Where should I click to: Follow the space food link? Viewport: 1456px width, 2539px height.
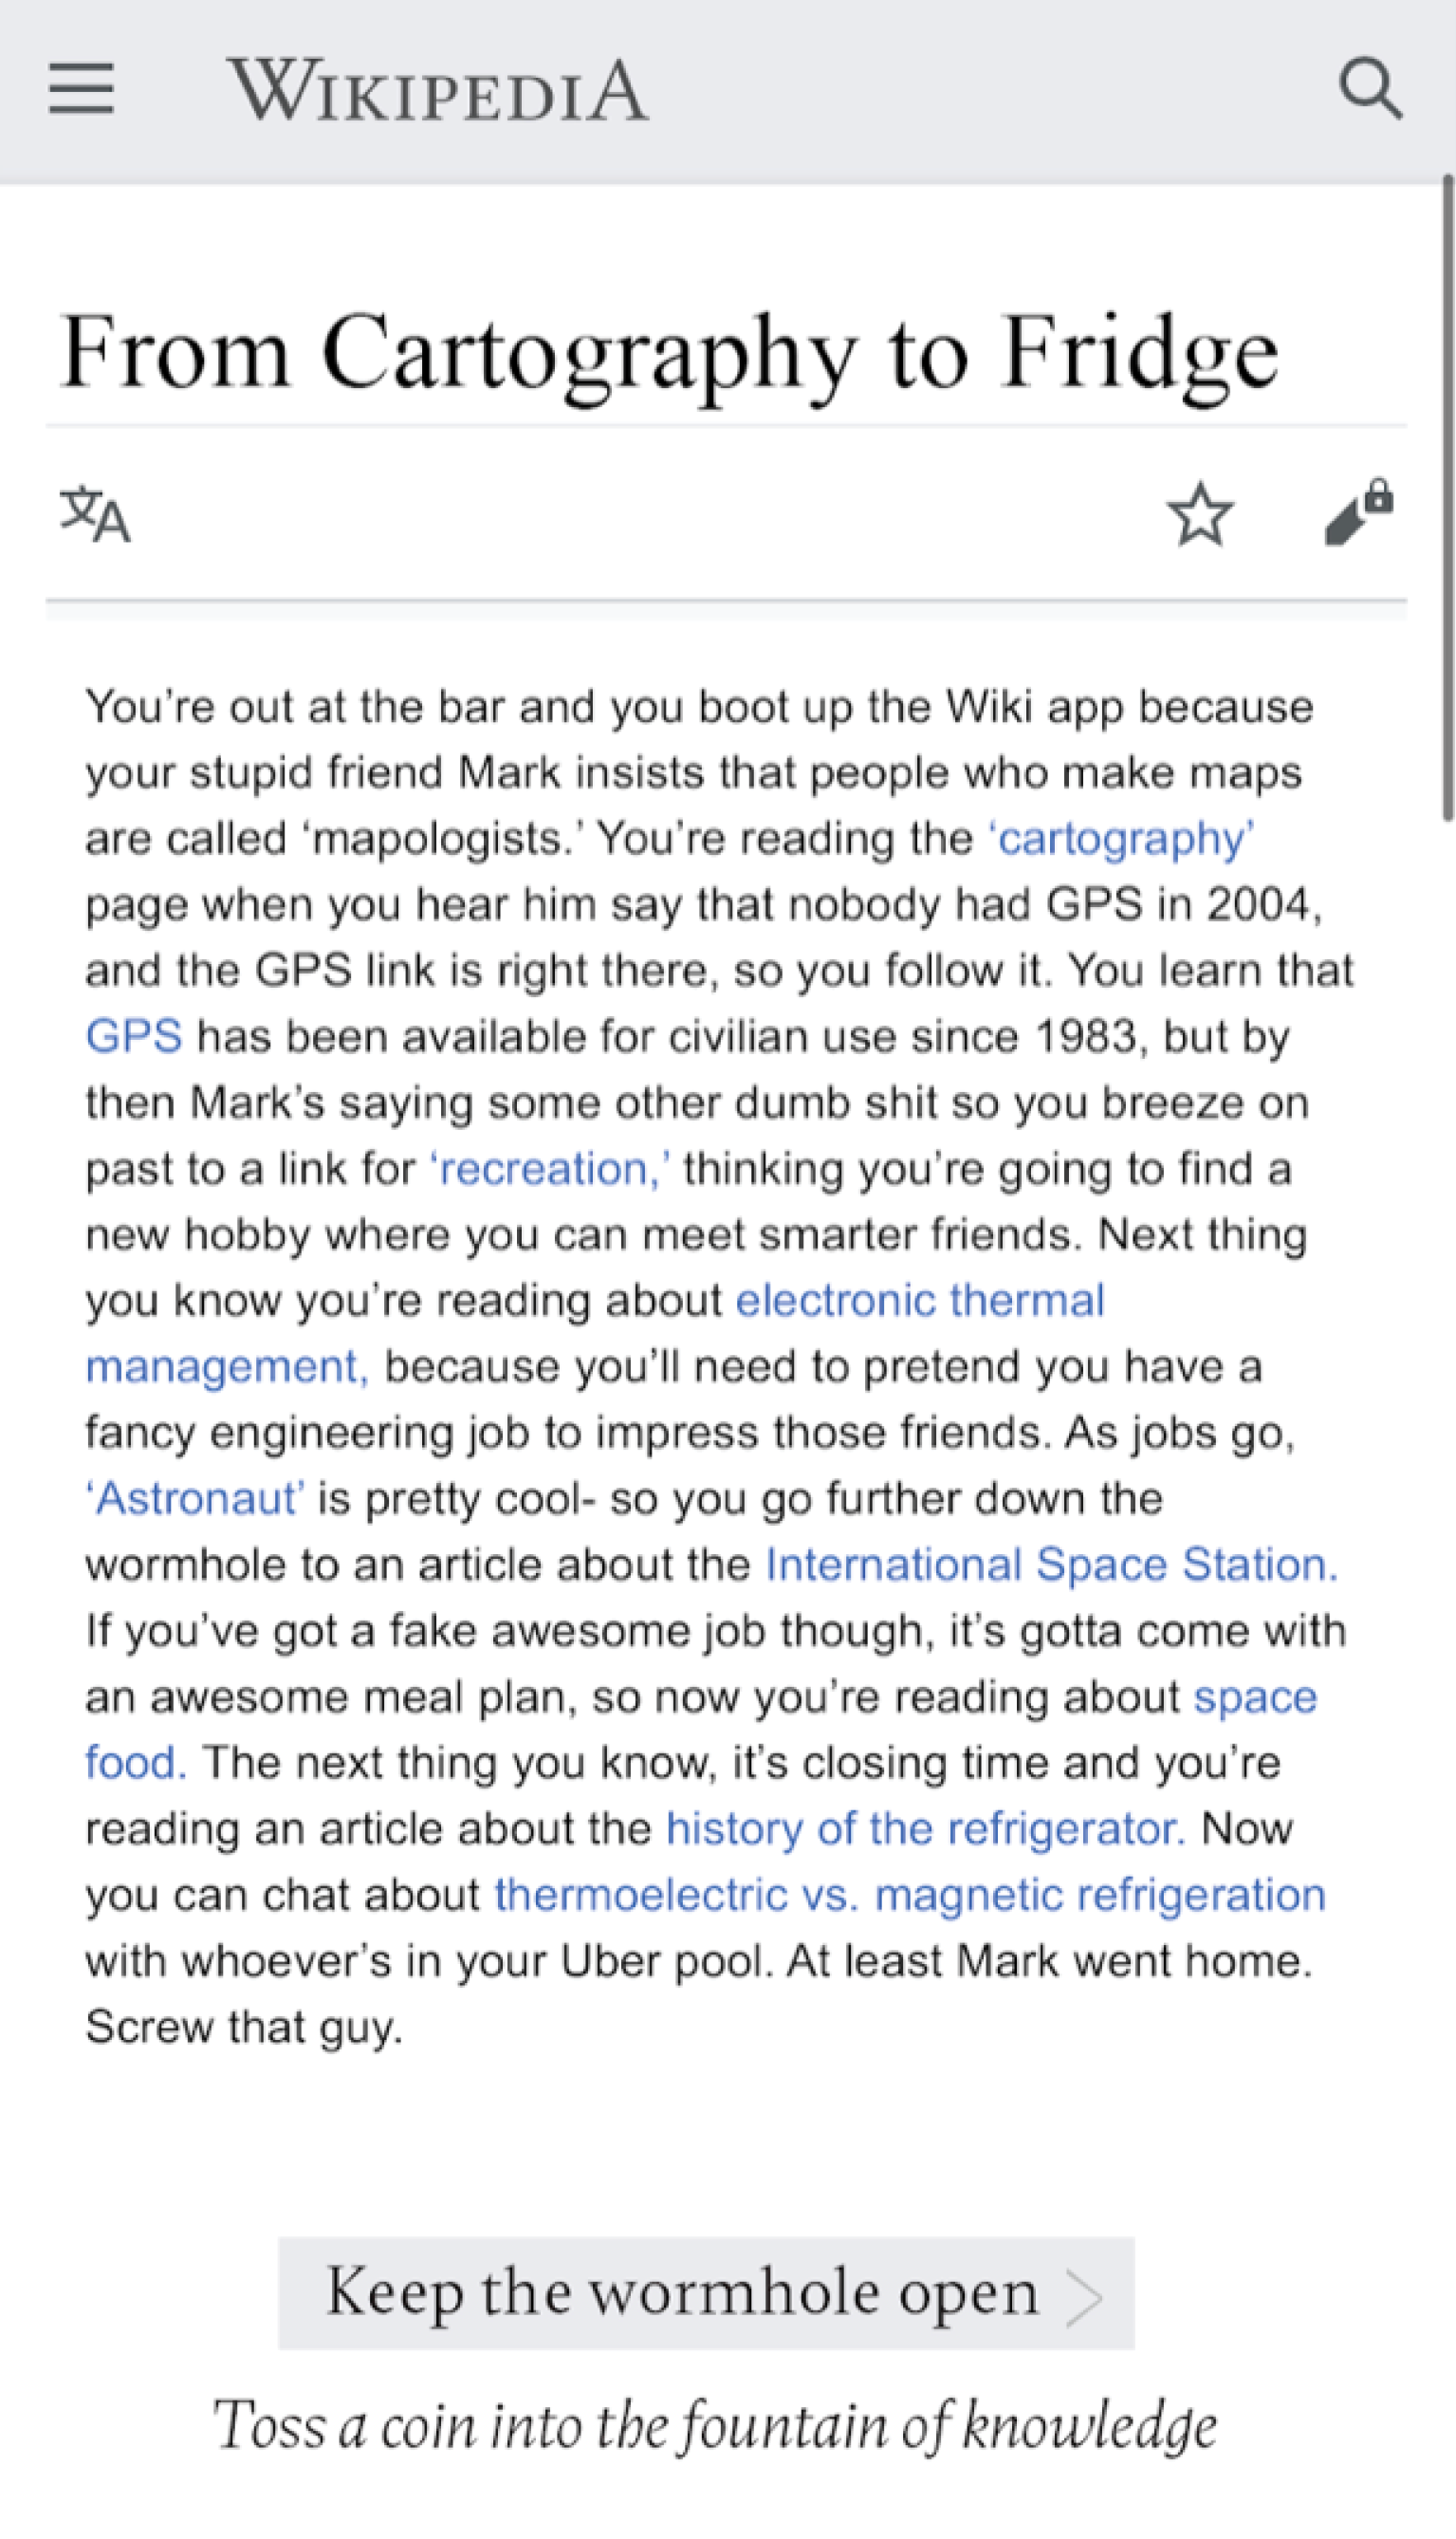(x=1255, y=1696)
